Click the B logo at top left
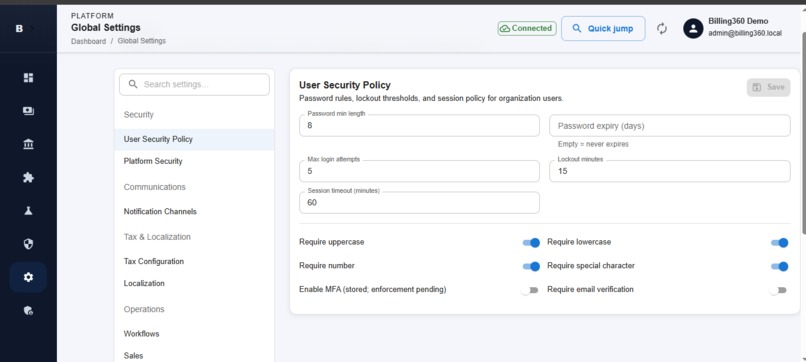Viewport: 806px width, 362px height. [19, 29]
